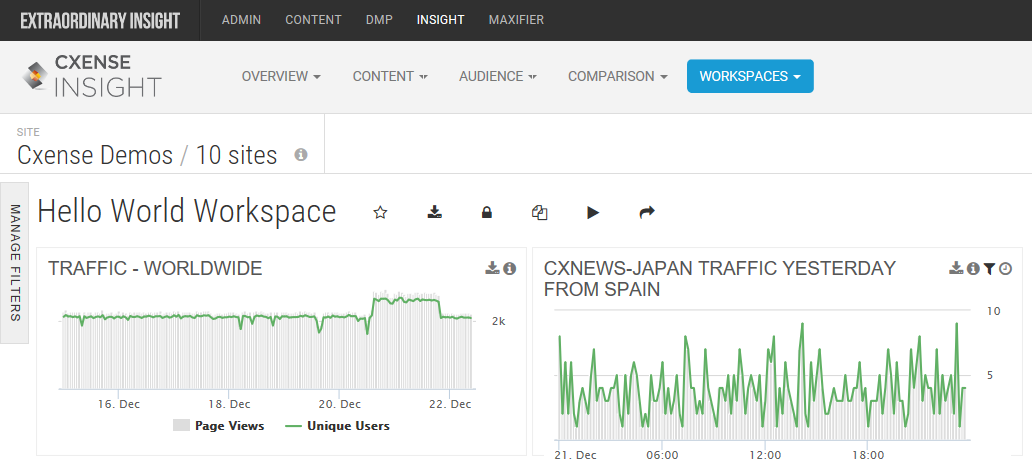Click the 16. Dec axis label
This screenshot has width=1032, height=462.
118,404
